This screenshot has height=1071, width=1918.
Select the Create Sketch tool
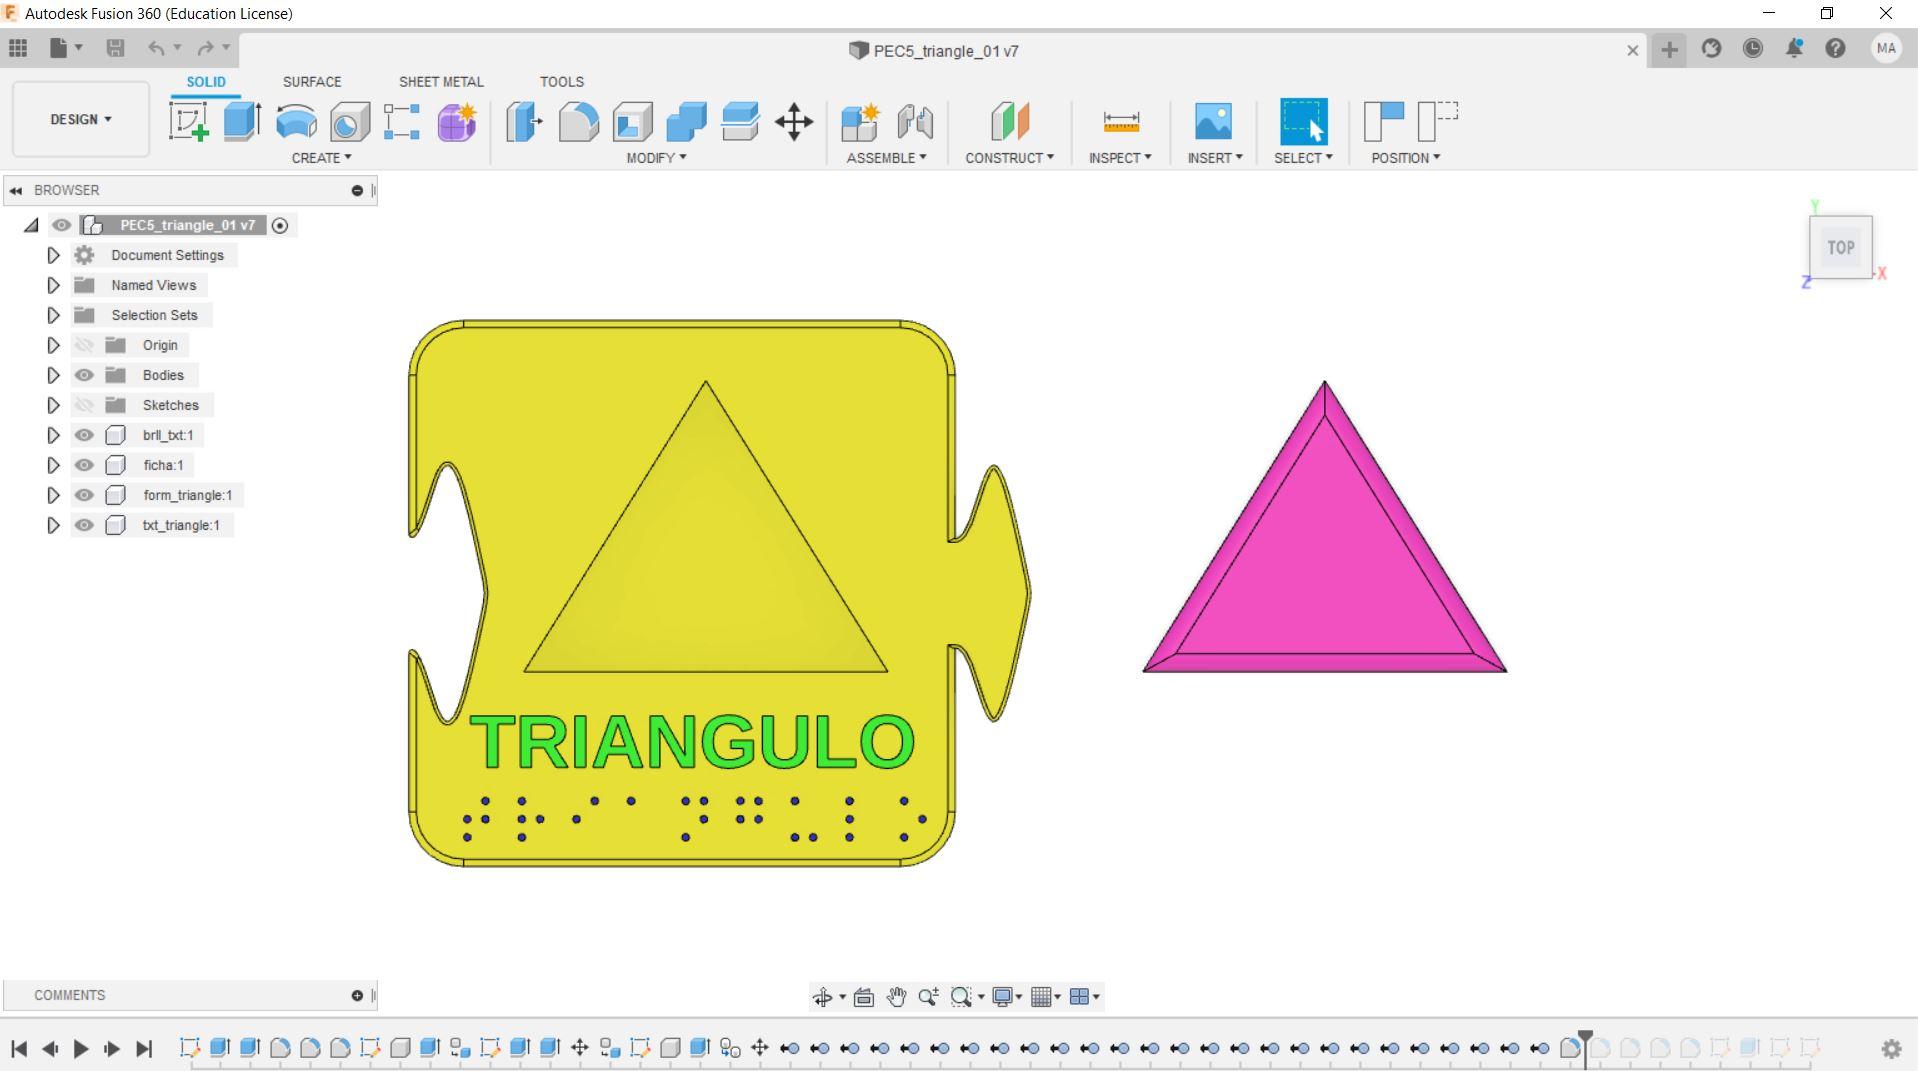point(188,122)
